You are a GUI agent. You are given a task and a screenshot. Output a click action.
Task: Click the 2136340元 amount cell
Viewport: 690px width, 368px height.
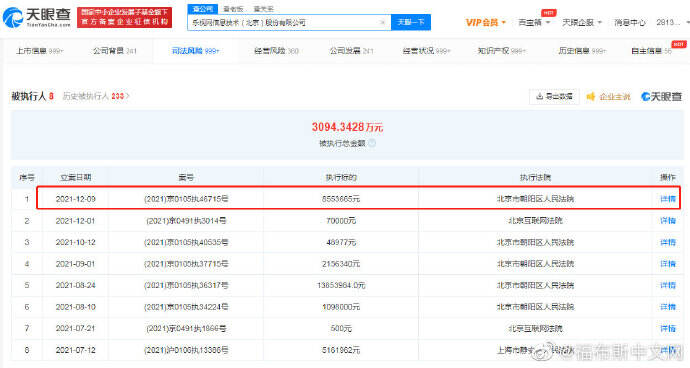(x=341, y=264)
